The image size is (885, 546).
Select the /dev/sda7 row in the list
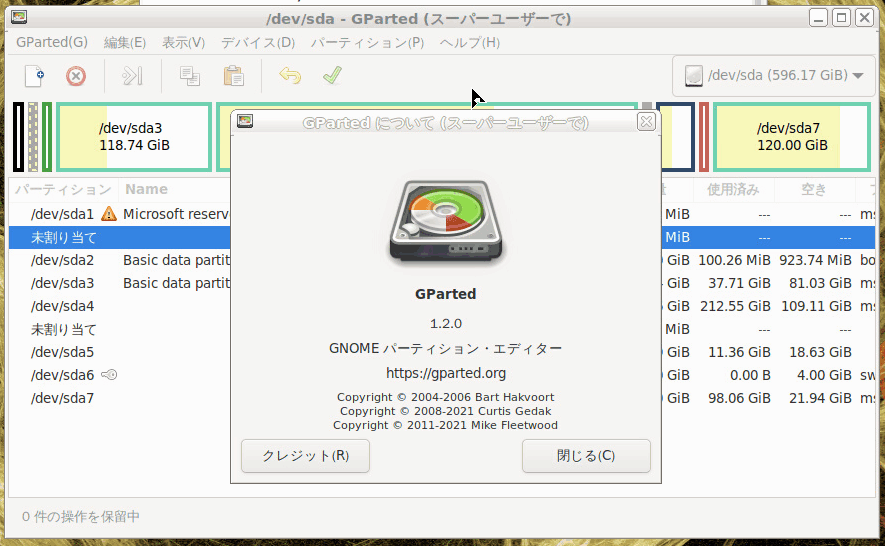pos(442,398)
